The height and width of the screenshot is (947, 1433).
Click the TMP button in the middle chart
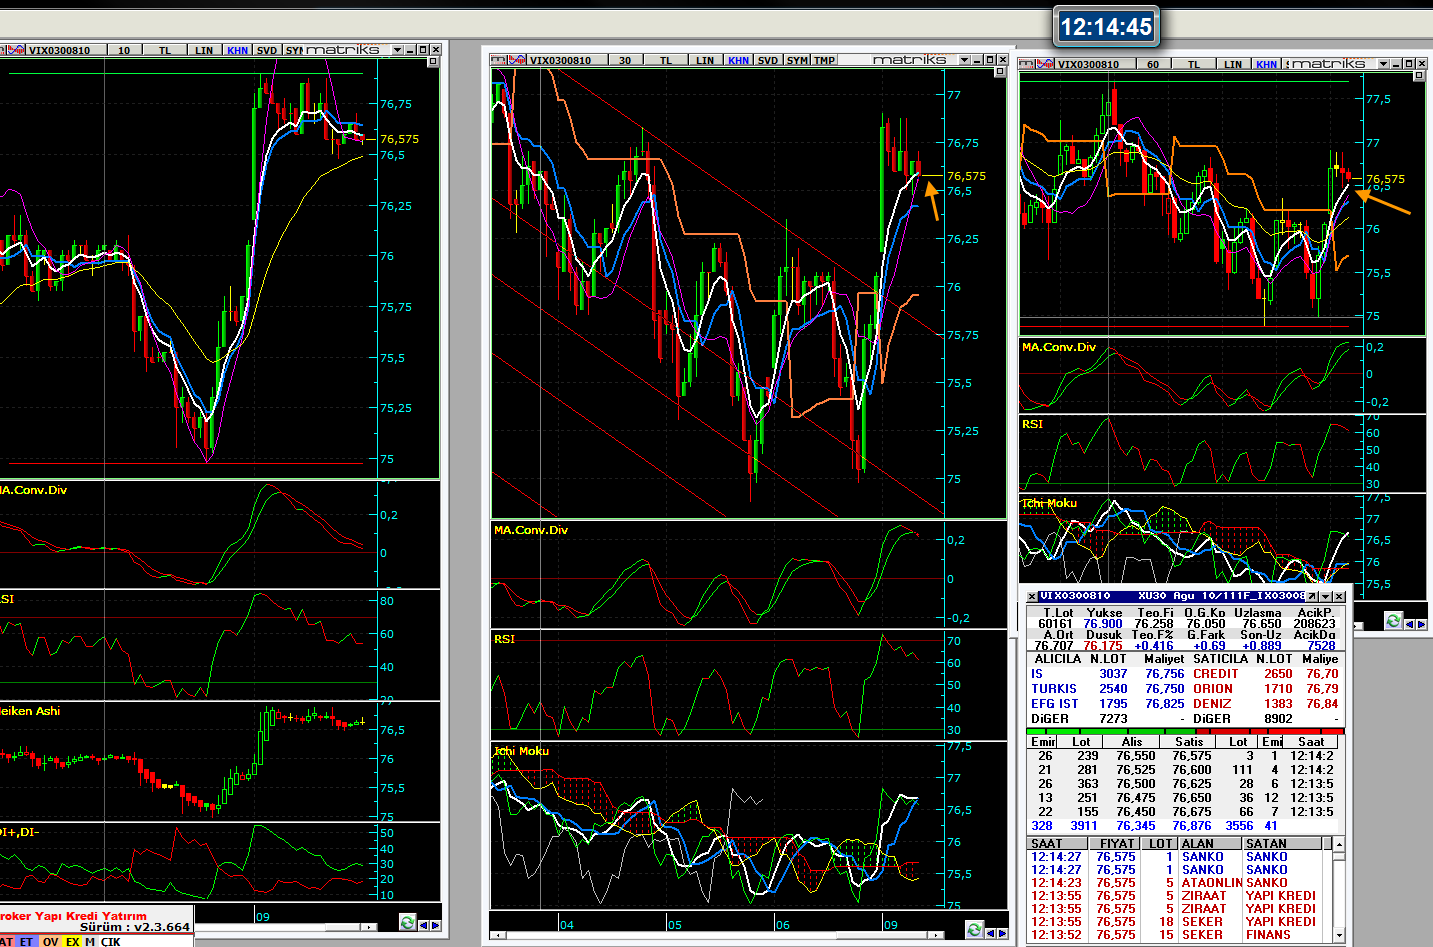824,60
